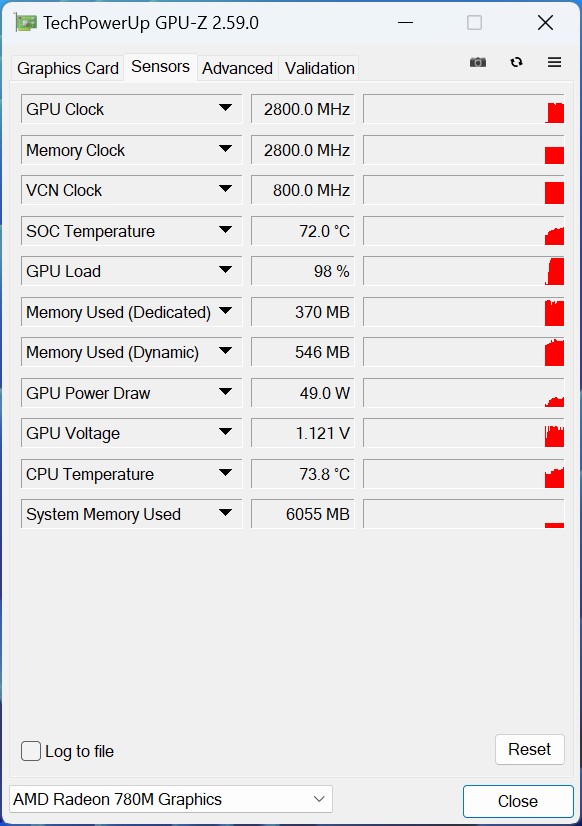Open the Memory Used (Dedicated) dropdown arrow
582x826 pixels.
point(225,311)
